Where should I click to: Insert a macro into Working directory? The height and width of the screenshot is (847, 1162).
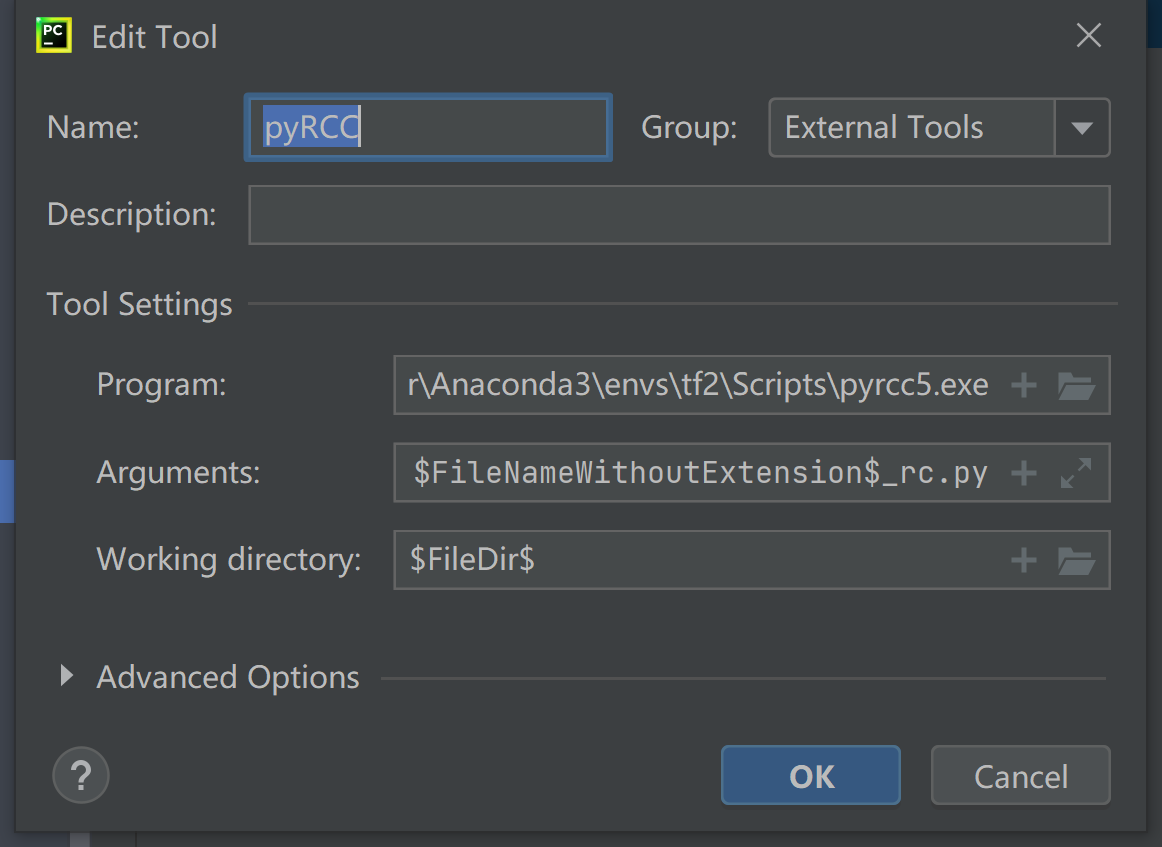point(1023,560)
